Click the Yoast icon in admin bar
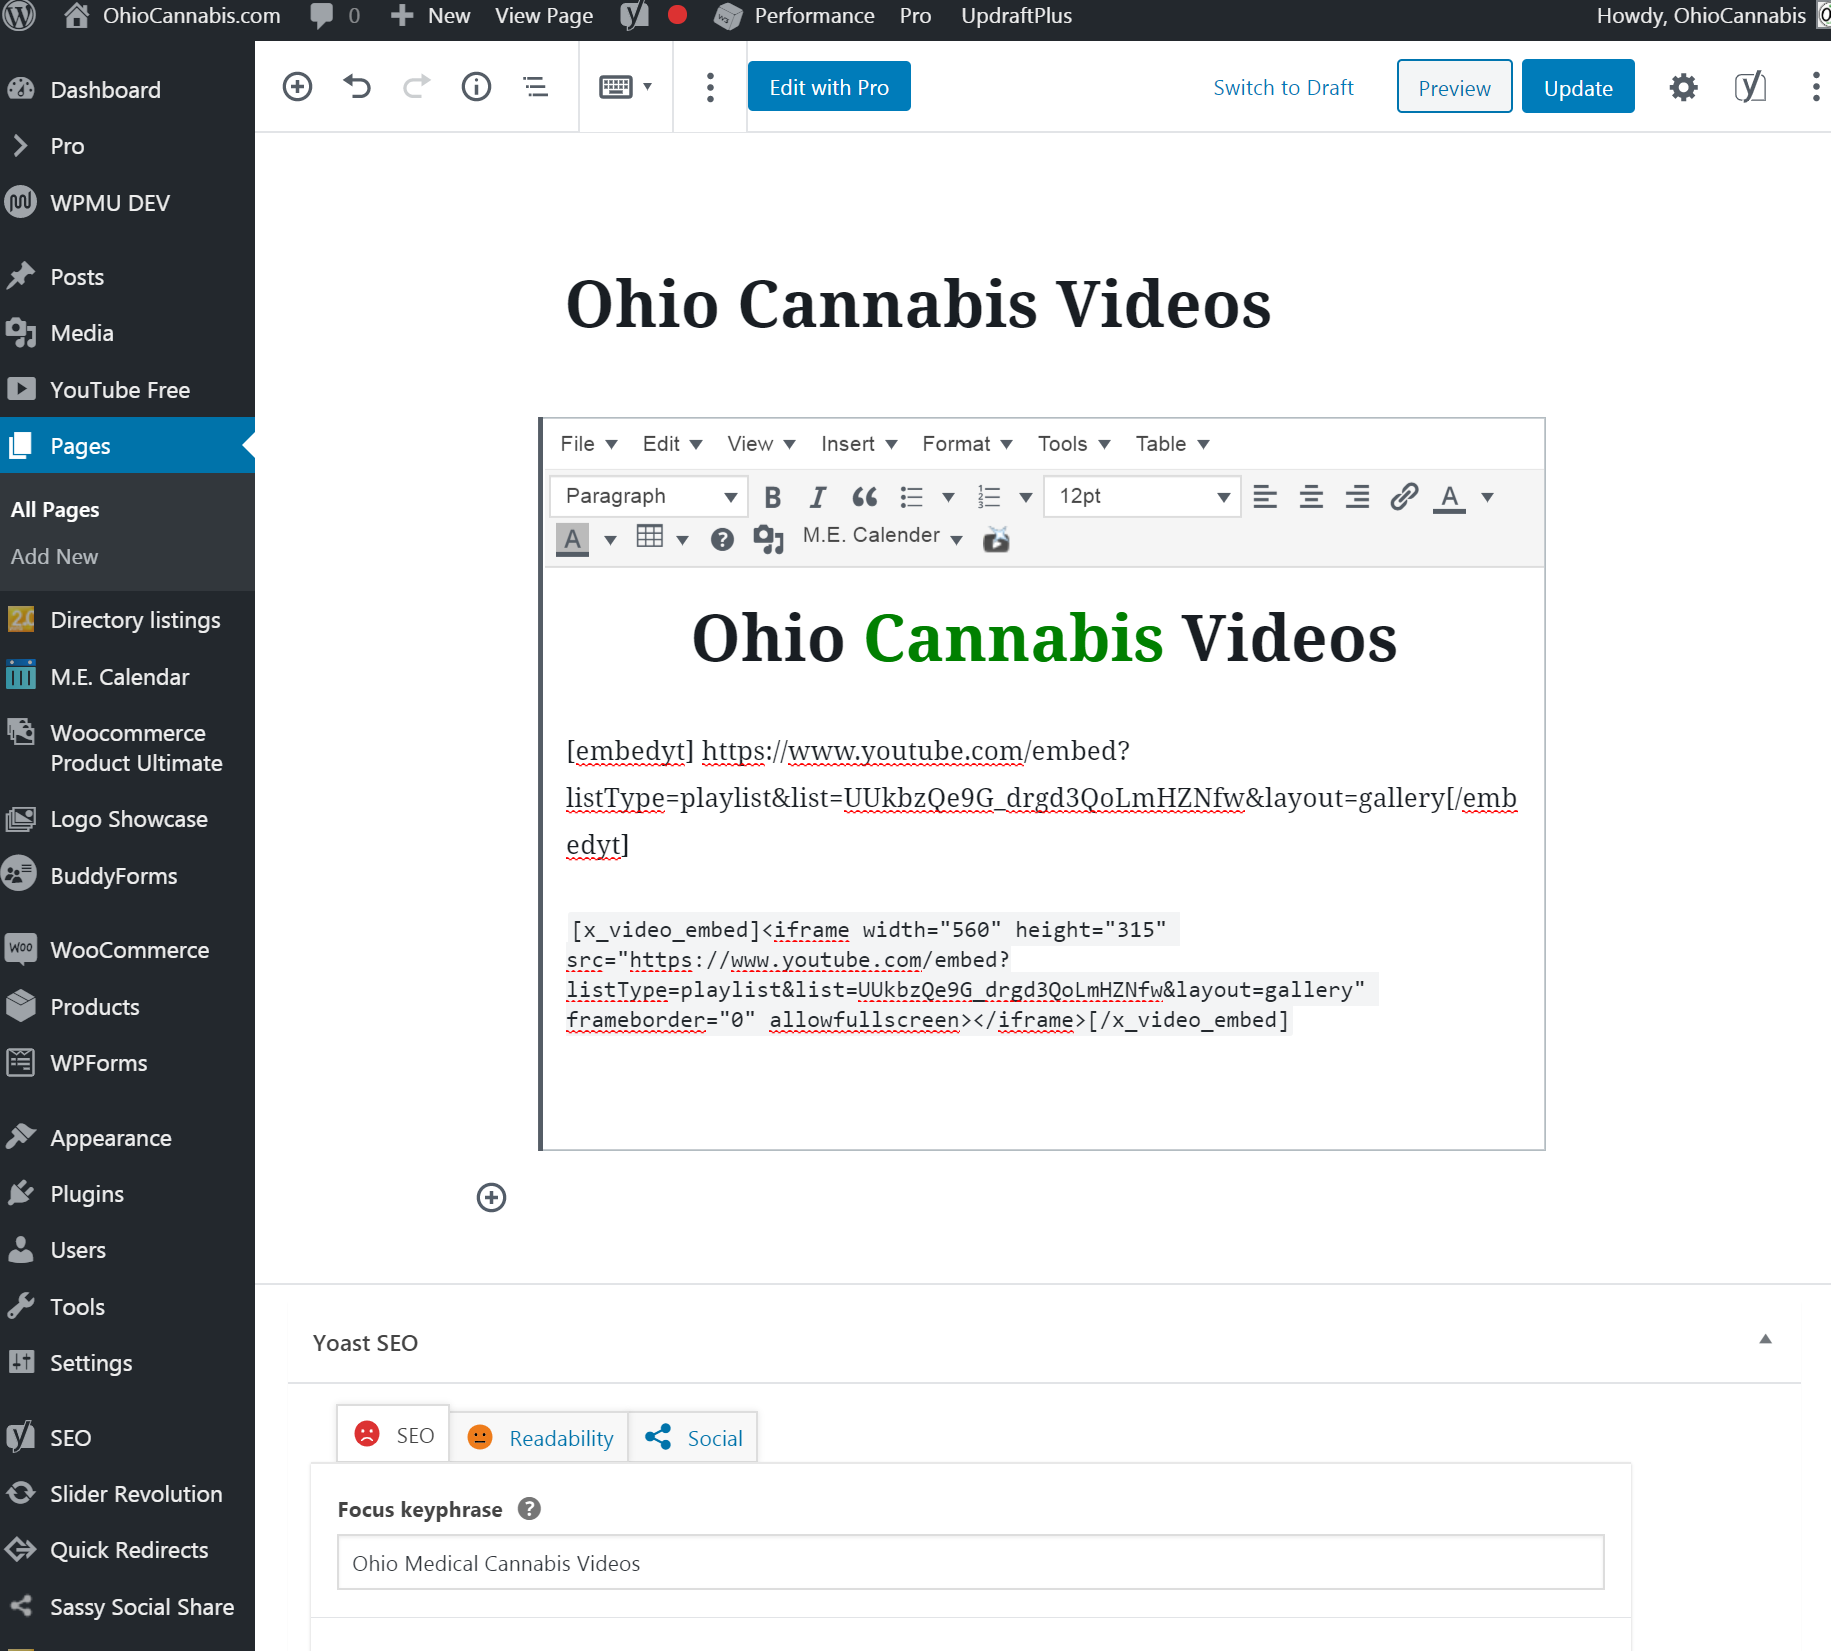 (x=634, y=16)
